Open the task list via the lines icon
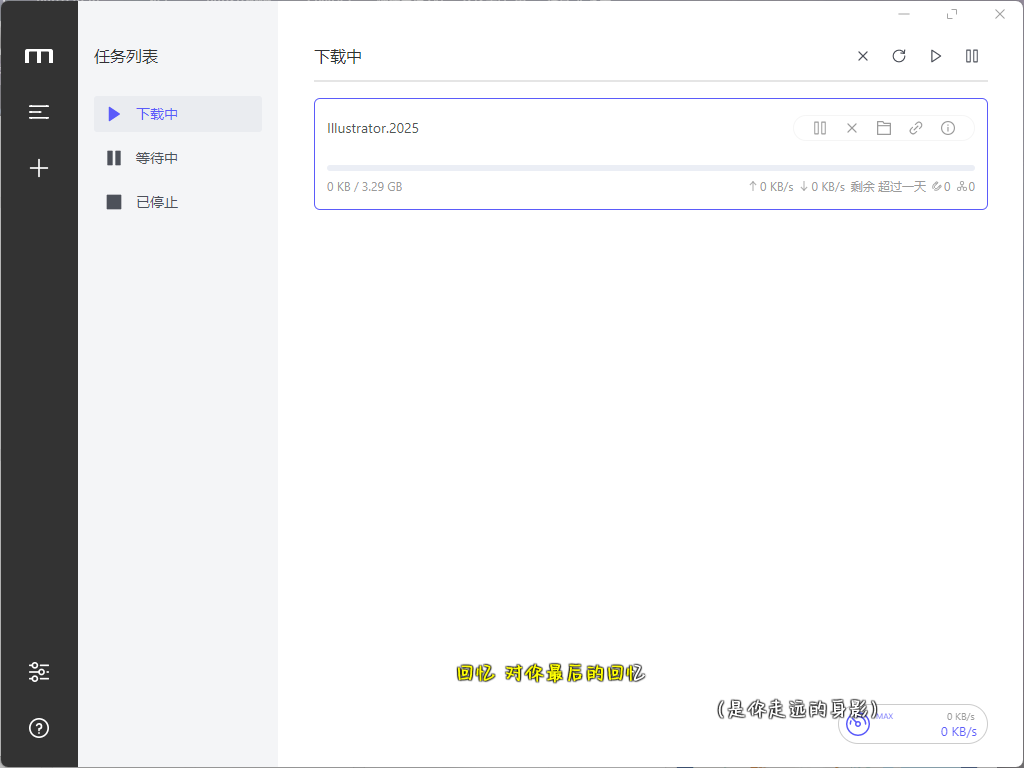The image size is (1024, 768). [39, 112]
